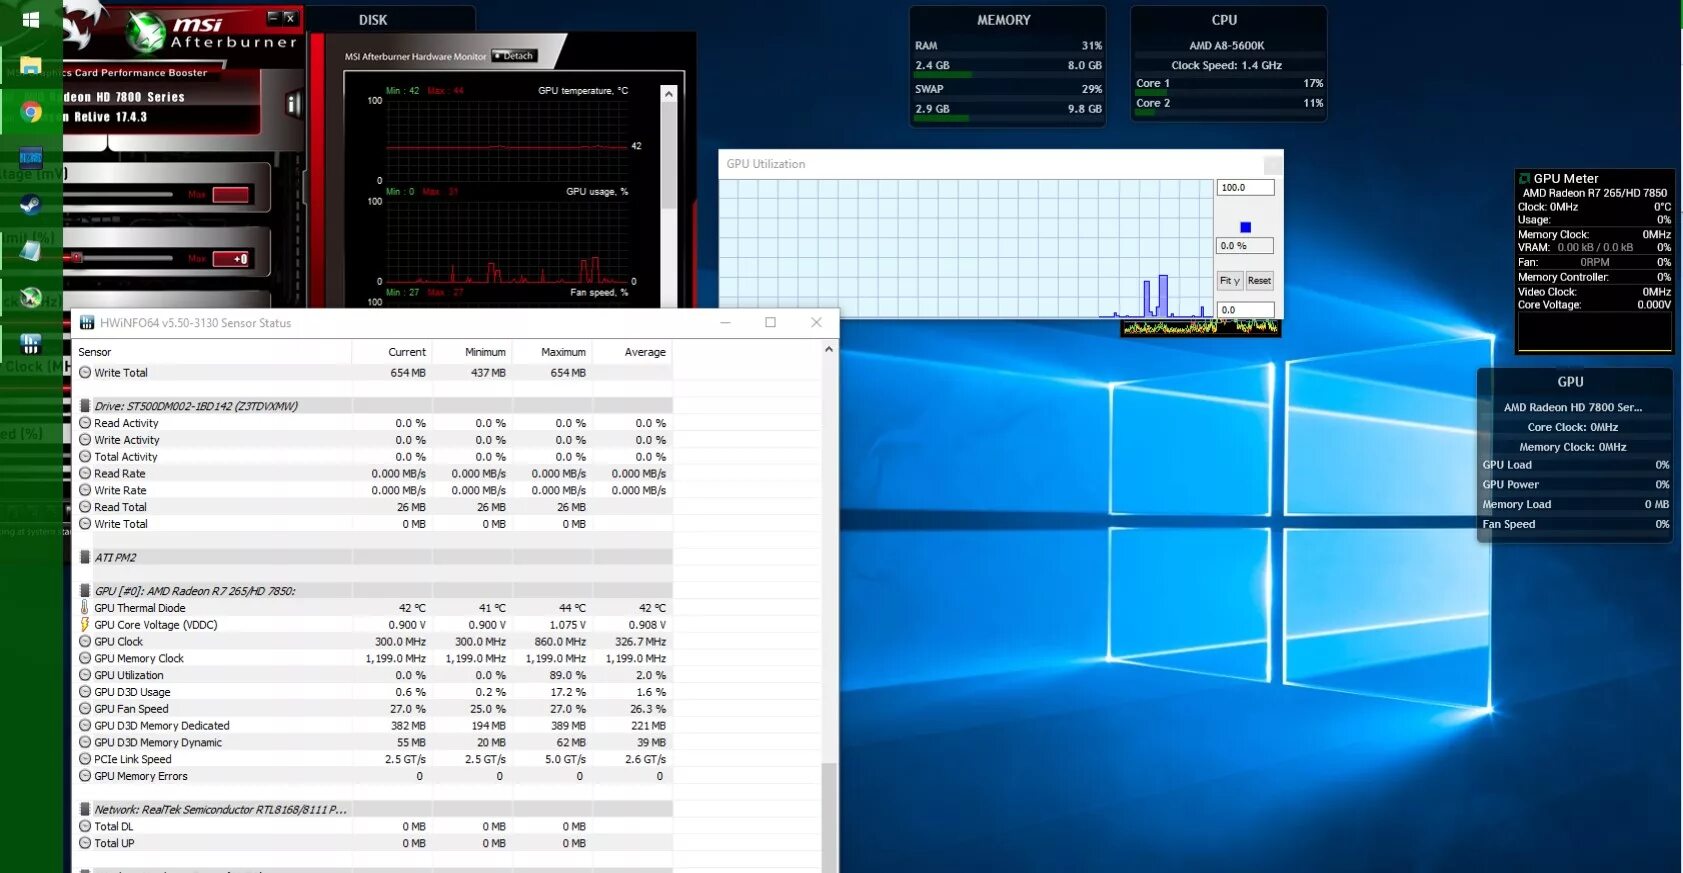Click the notepad taskbar icon below Steam
This screenshot has width=1683, height=873.
point(31,250)
